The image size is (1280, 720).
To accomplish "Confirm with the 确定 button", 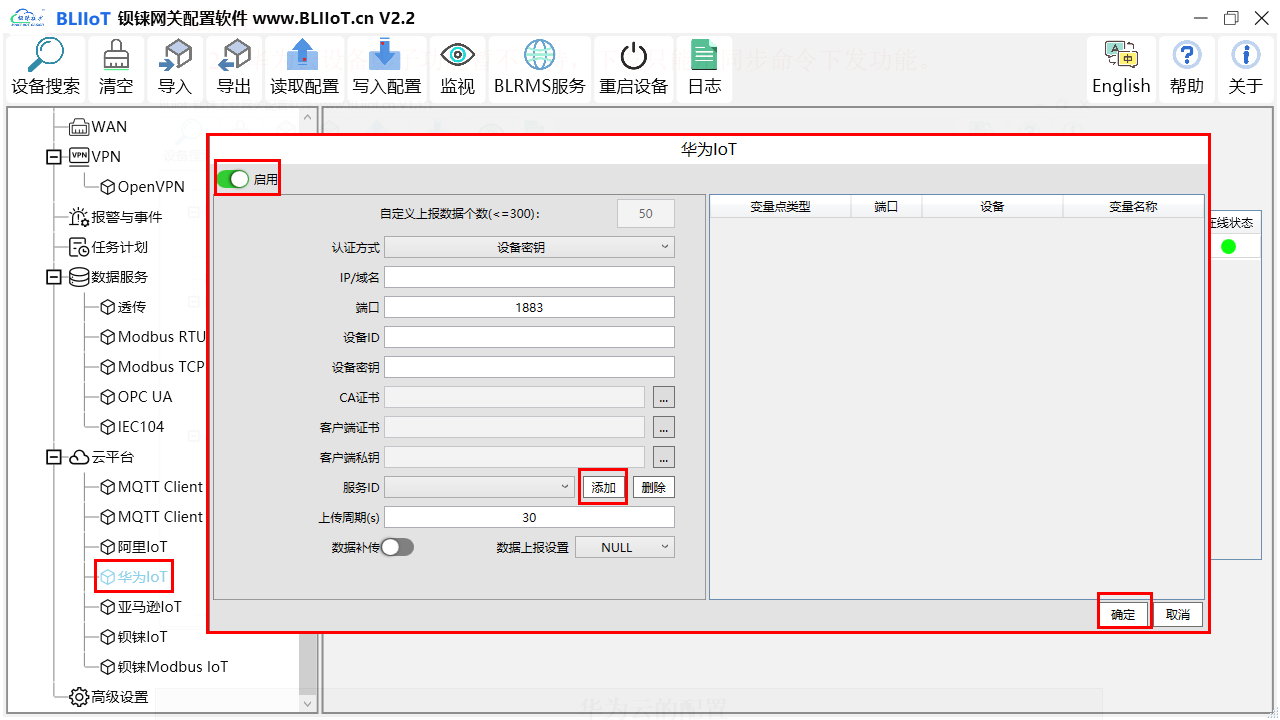I will coord(1124,614).
